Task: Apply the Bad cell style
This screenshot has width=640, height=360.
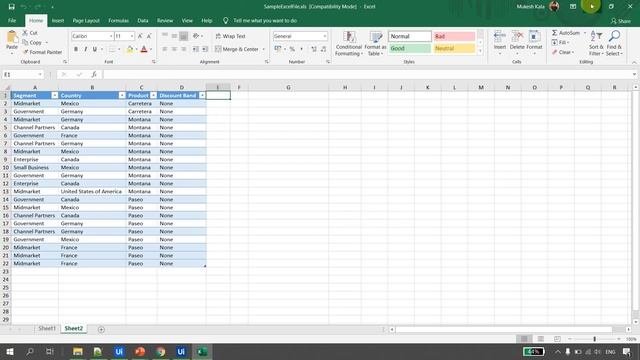Action: [454, 36]
